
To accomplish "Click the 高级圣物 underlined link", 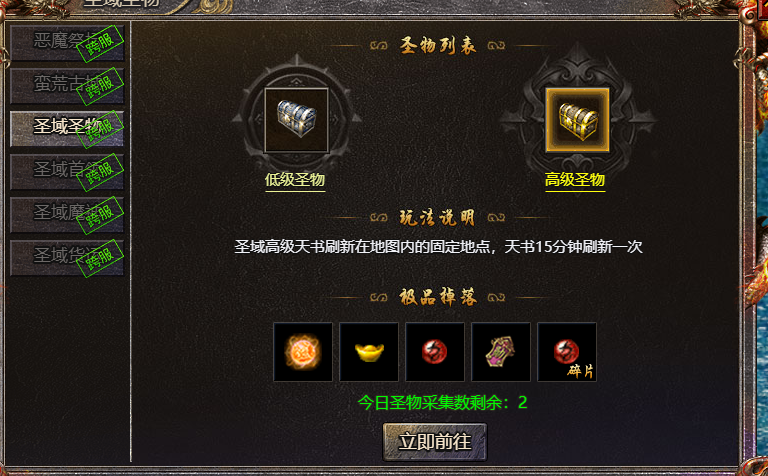I will point(575,180).
